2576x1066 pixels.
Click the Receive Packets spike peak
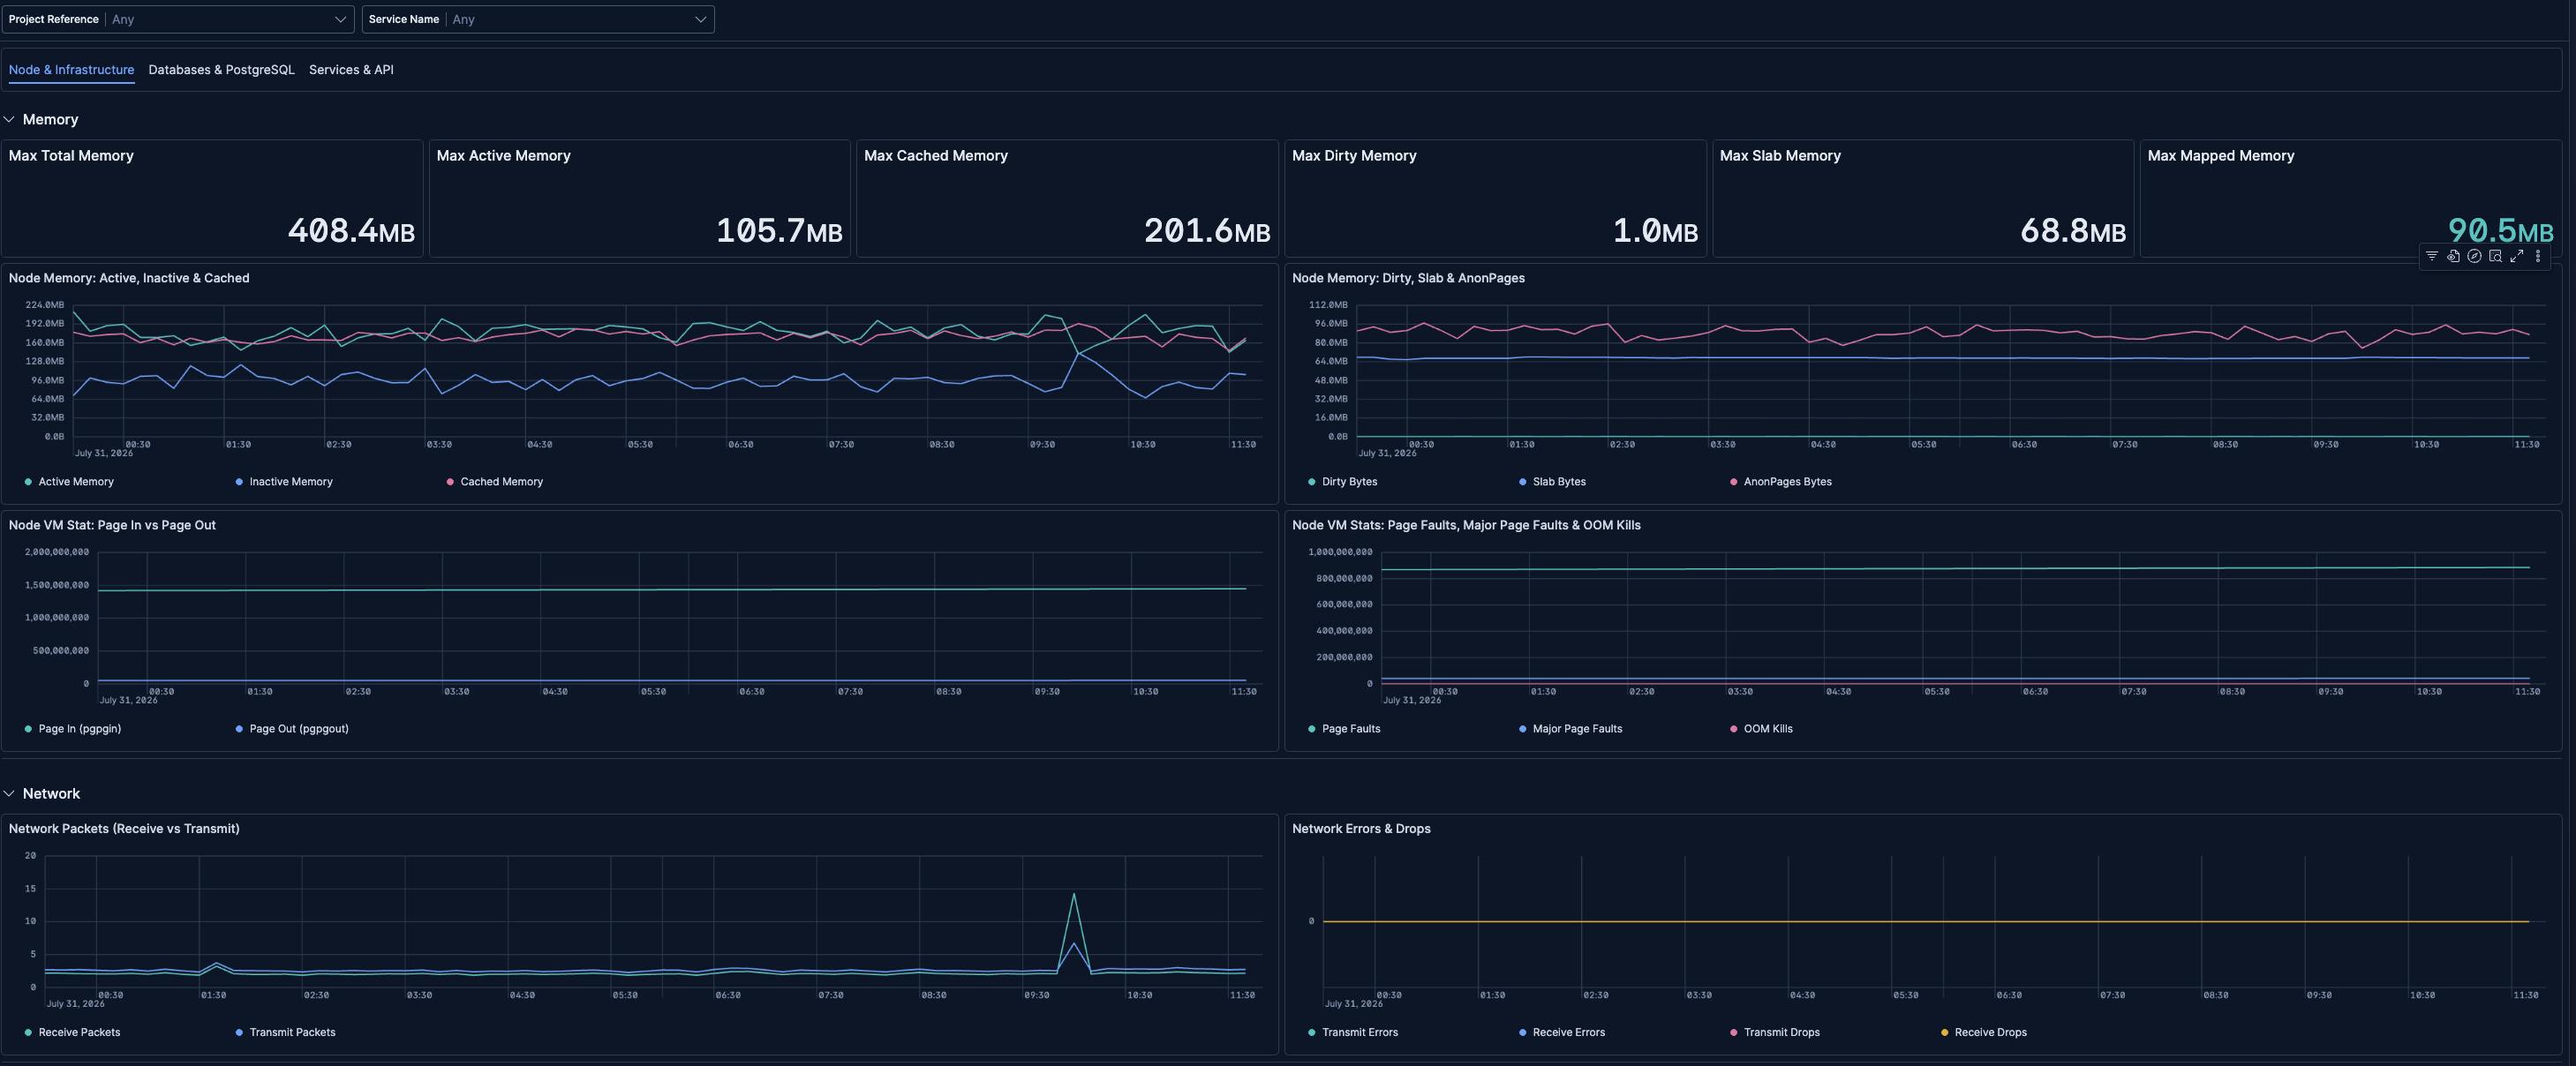tap(1073, 895)
